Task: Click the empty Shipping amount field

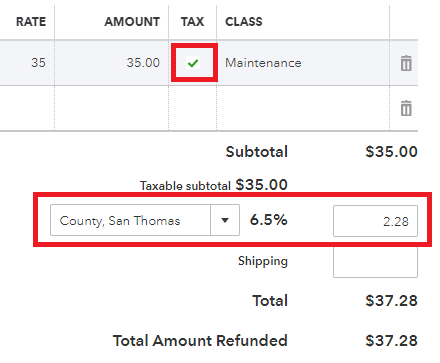Action: click(x=375, y=262)
